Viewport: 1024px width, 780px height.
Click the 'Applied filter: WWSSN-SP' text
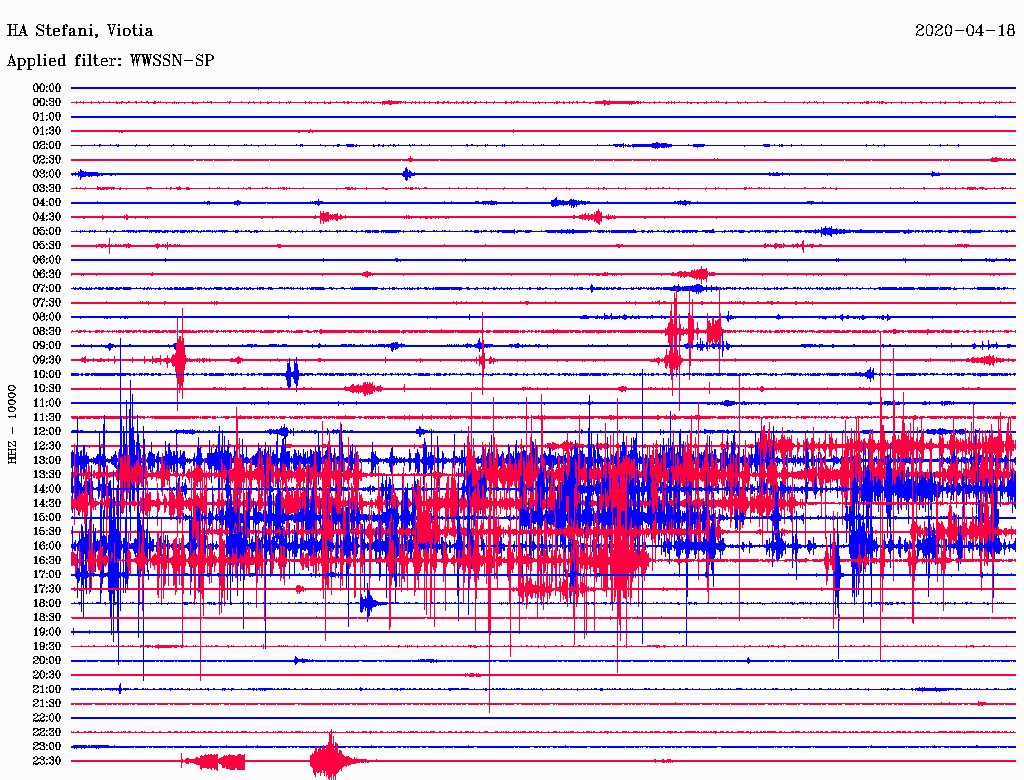pos(110,61)
